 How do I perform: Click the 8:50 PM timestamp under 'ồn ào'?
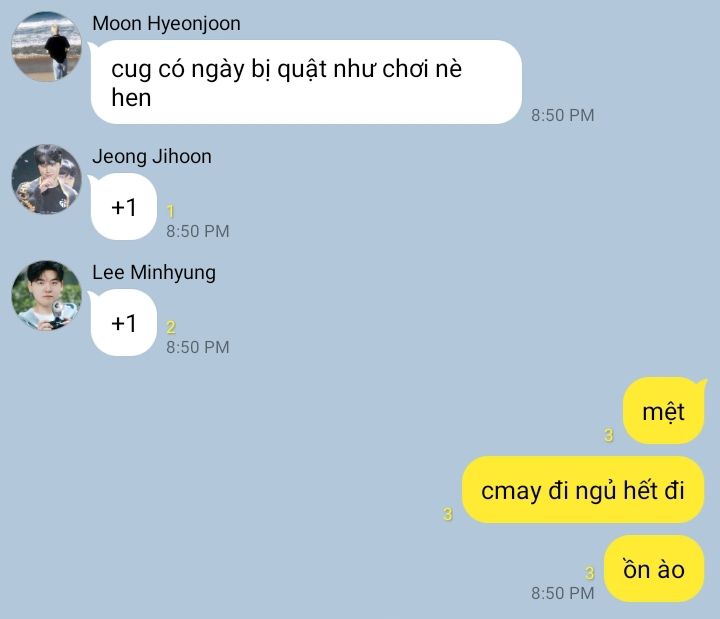[x=562, y=593]
